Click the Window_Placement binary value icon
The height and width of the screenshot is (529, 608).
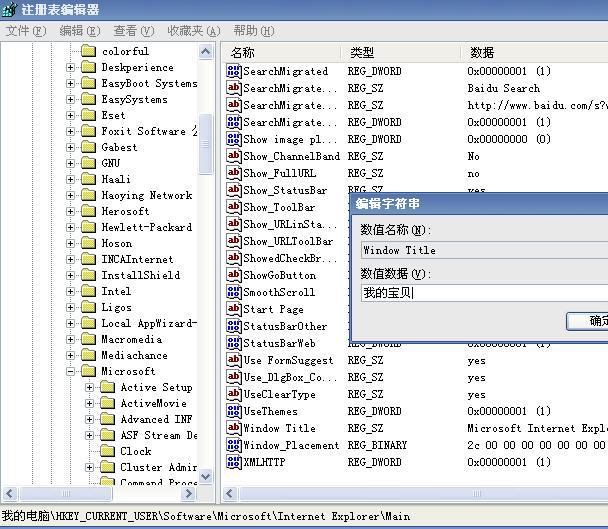tap(234, 445)
